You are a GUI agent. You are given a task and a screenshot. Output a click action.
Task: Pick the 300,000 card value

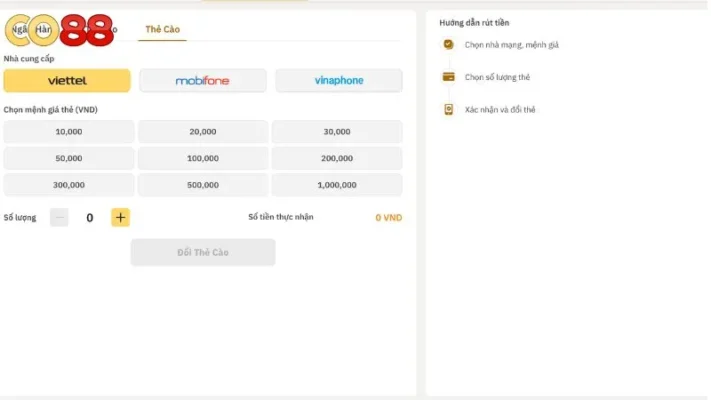[69, 185]
